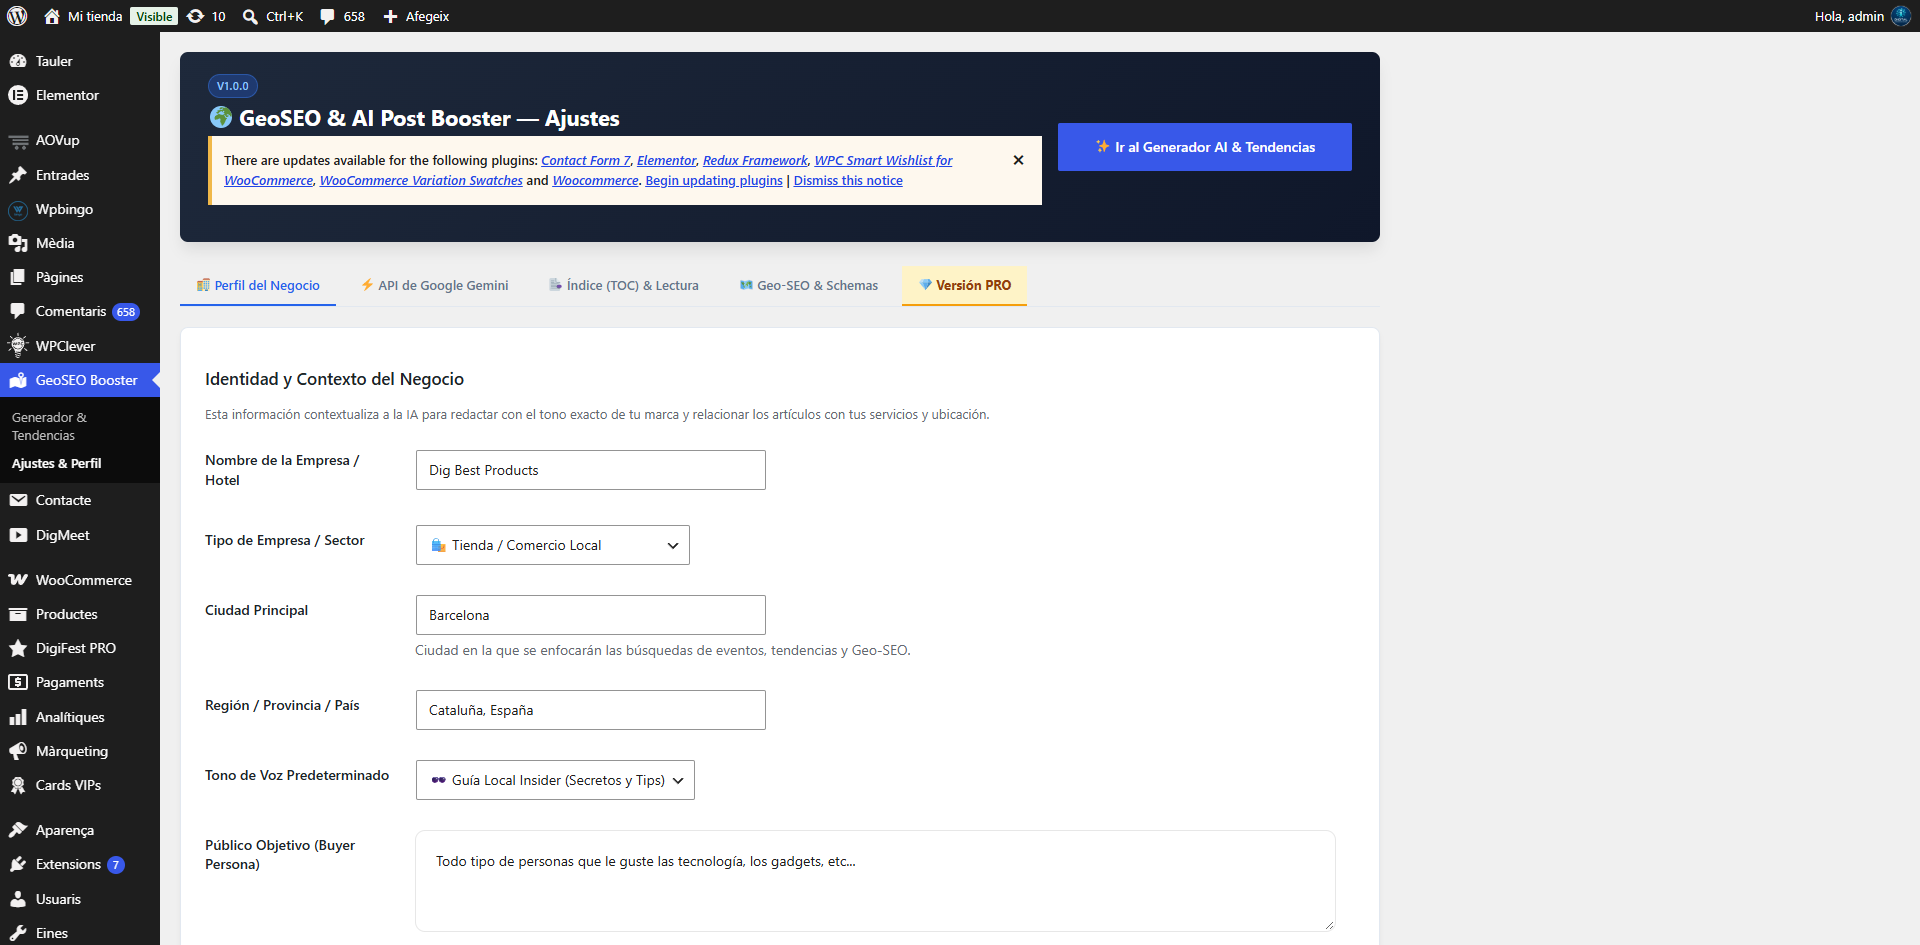Click the Público Objetivo textarea
1920x945 pixels.
click(875, 881)
